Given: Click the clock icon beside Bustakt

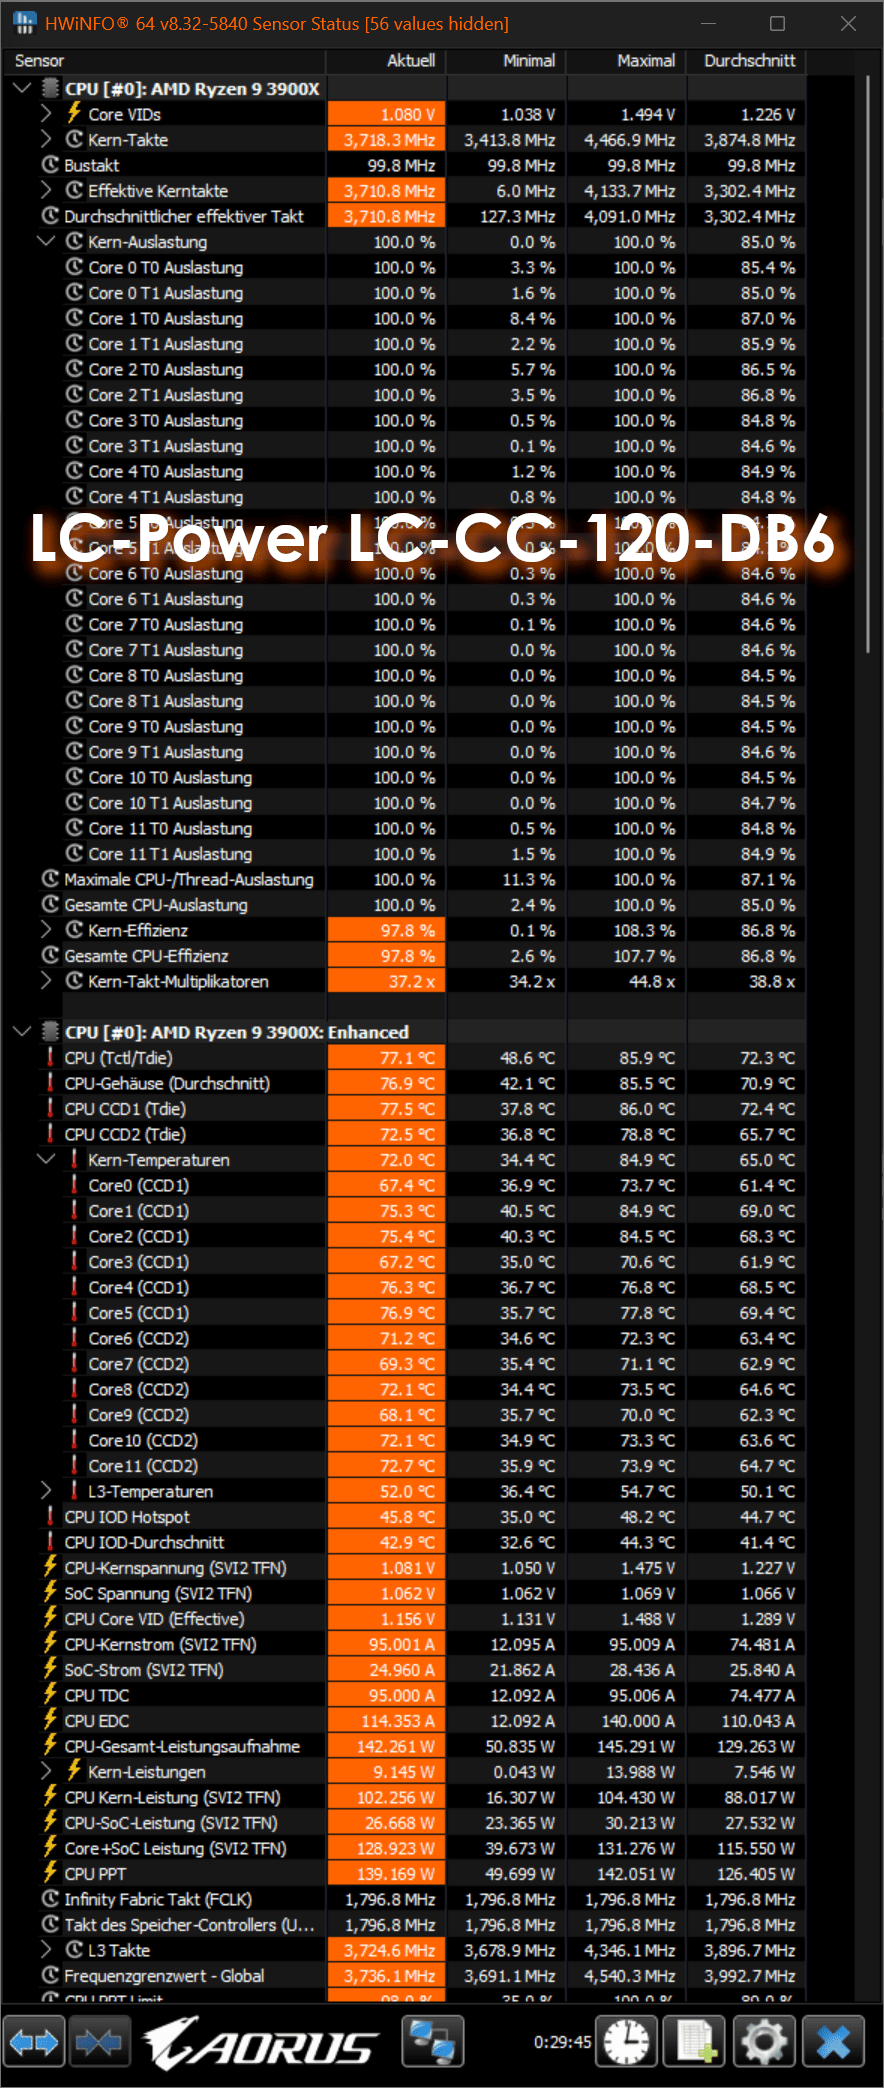Looking at the screenshot, I should [x=50, y=165].
